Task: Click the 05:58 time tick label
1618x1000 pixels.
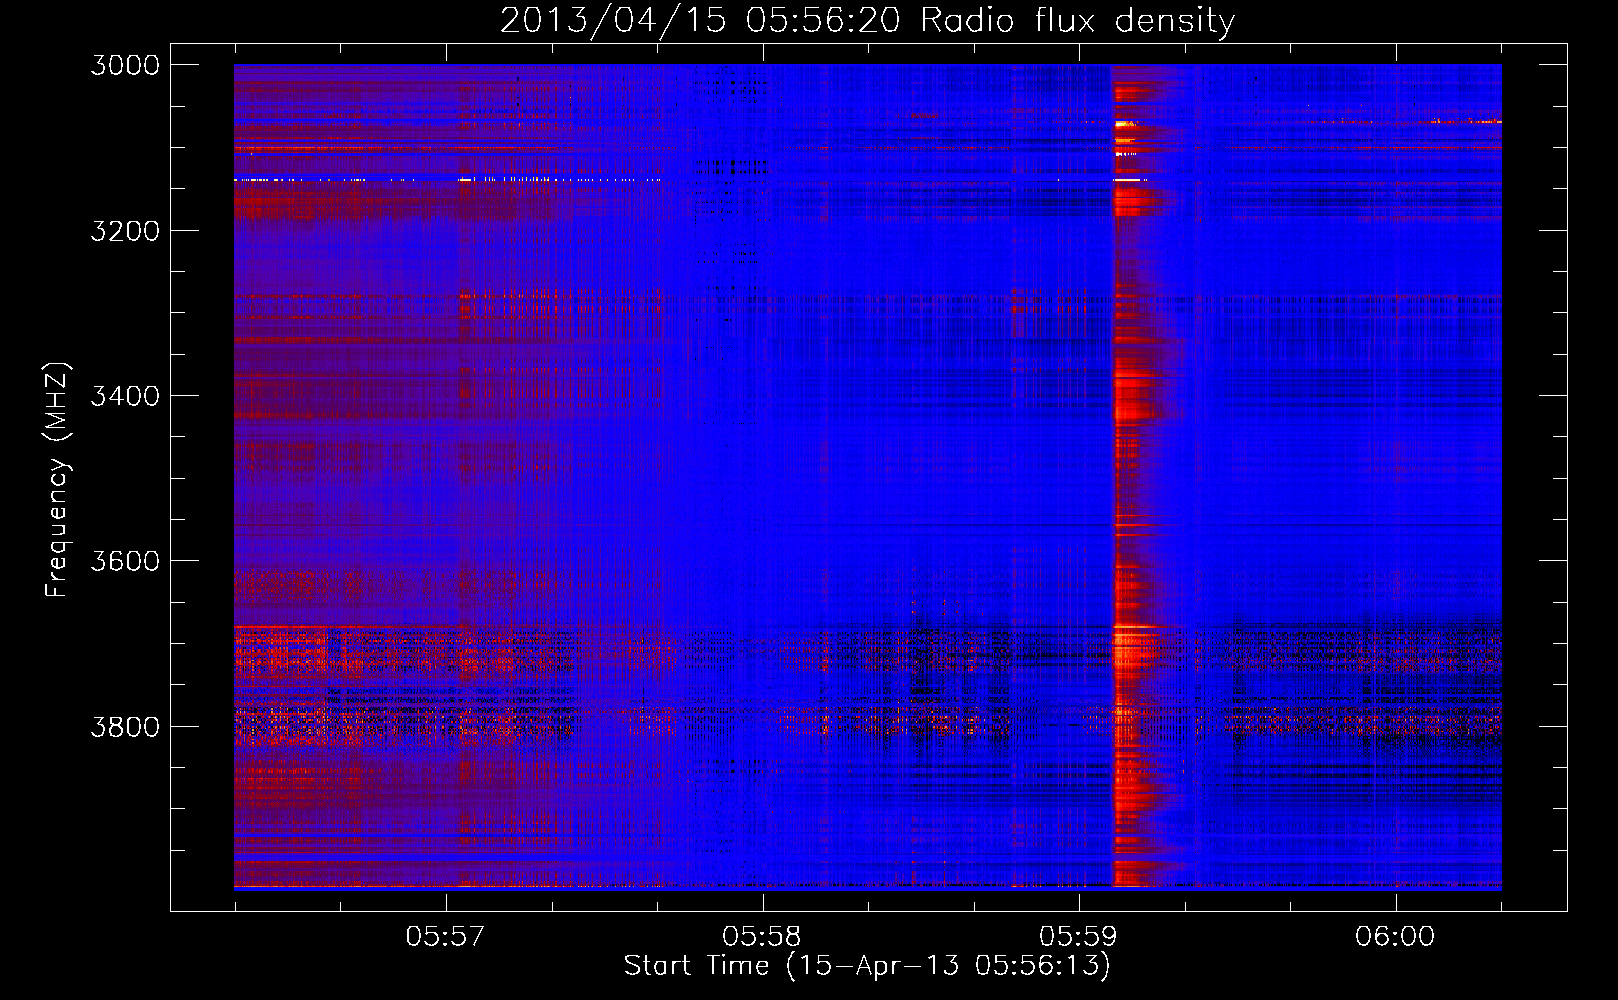Action: 762,936
